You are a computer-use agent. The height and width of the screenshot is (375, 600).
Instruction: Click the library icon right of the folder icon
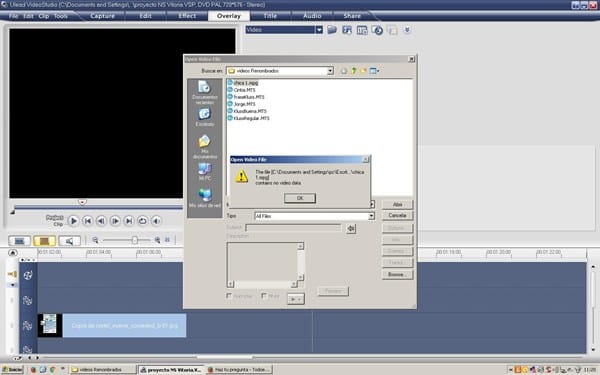[x=347, y=30]
